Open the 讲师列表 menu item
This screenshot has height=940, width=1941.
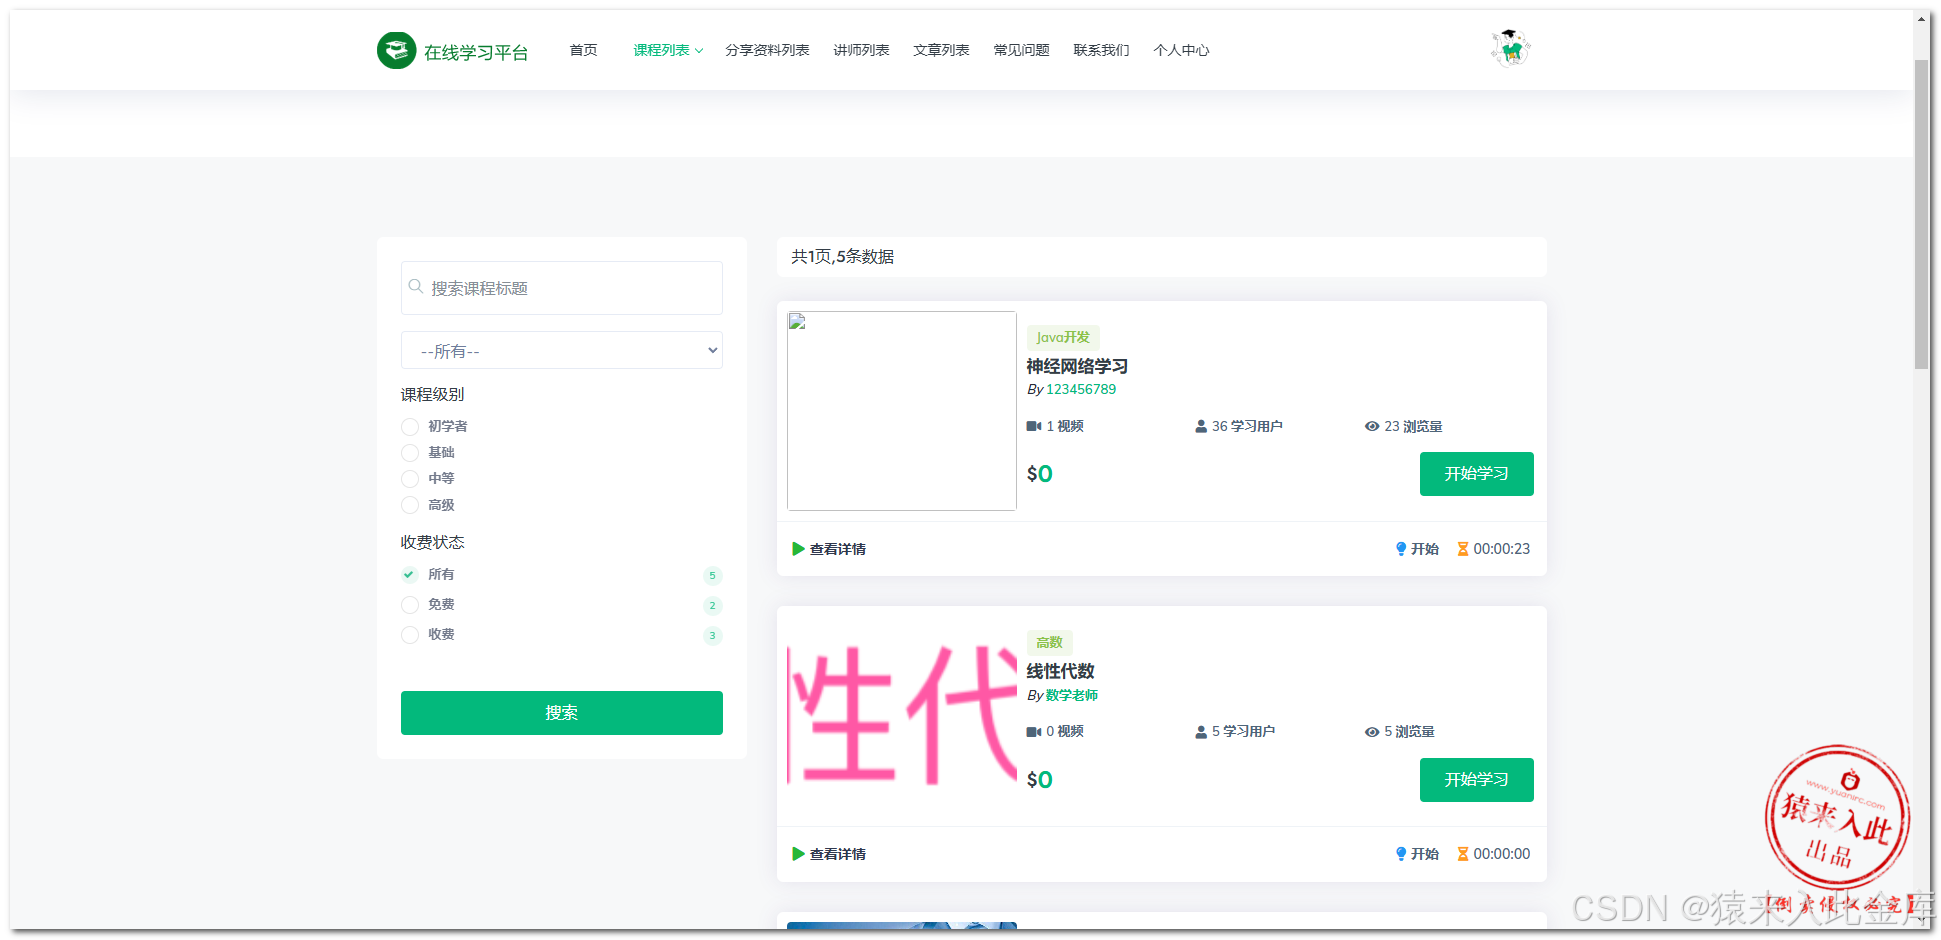pyautogui.click(x=861, y=49)
